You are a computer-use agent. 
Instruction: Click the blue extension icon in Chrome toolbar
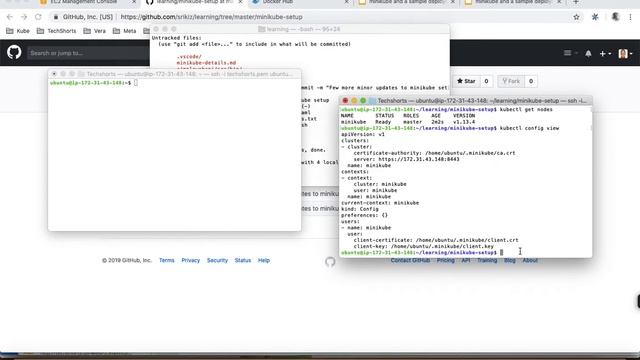pyautogui.click(x=595, y=17)
